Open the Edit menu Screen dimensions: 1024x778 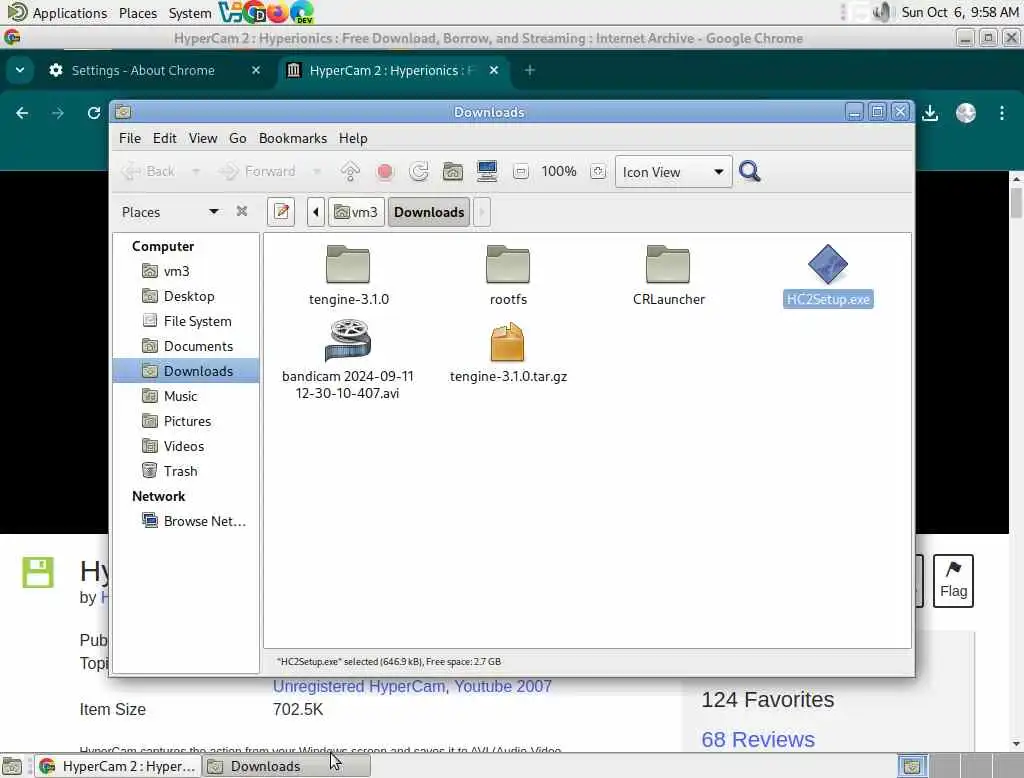(165, 138)
